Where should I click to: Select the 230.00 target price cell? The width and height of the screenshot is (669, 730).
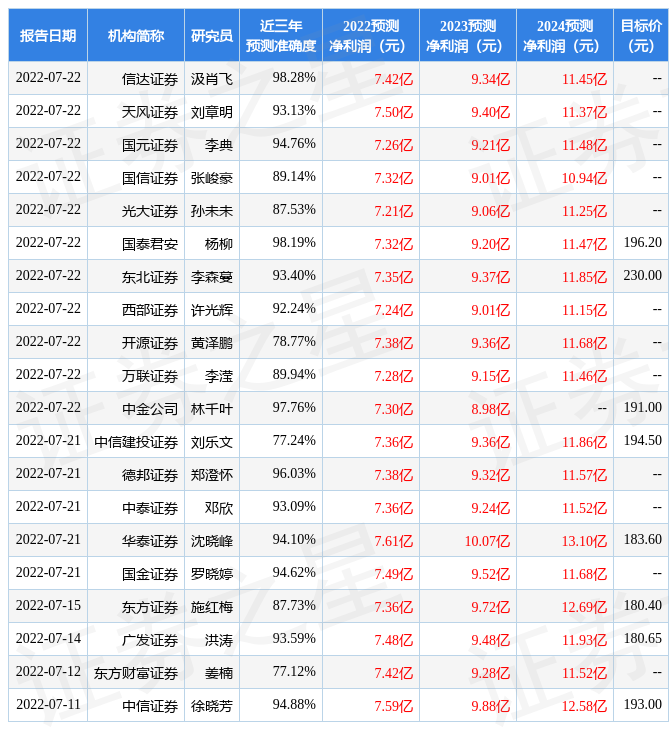642,276
